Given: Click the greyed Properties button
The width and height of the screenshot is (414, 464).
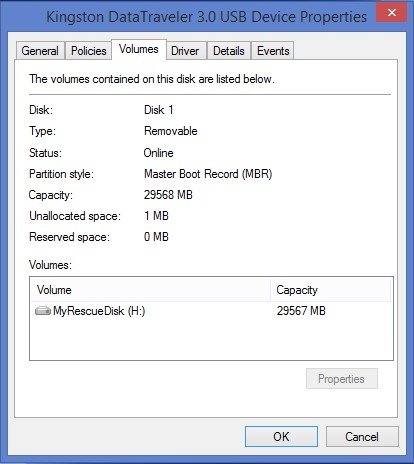Looking at the screenshot, I should point(342,379).
